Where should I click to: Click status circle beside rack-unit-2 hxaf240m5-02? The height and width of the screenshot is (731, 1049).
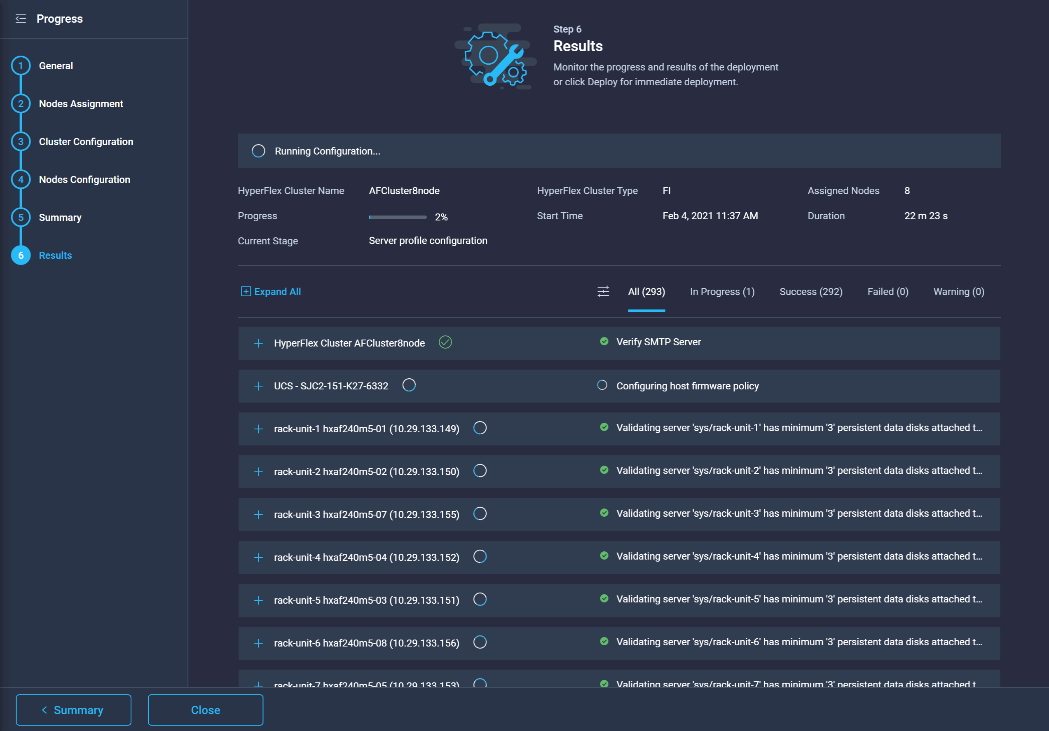tap(480, 471)
